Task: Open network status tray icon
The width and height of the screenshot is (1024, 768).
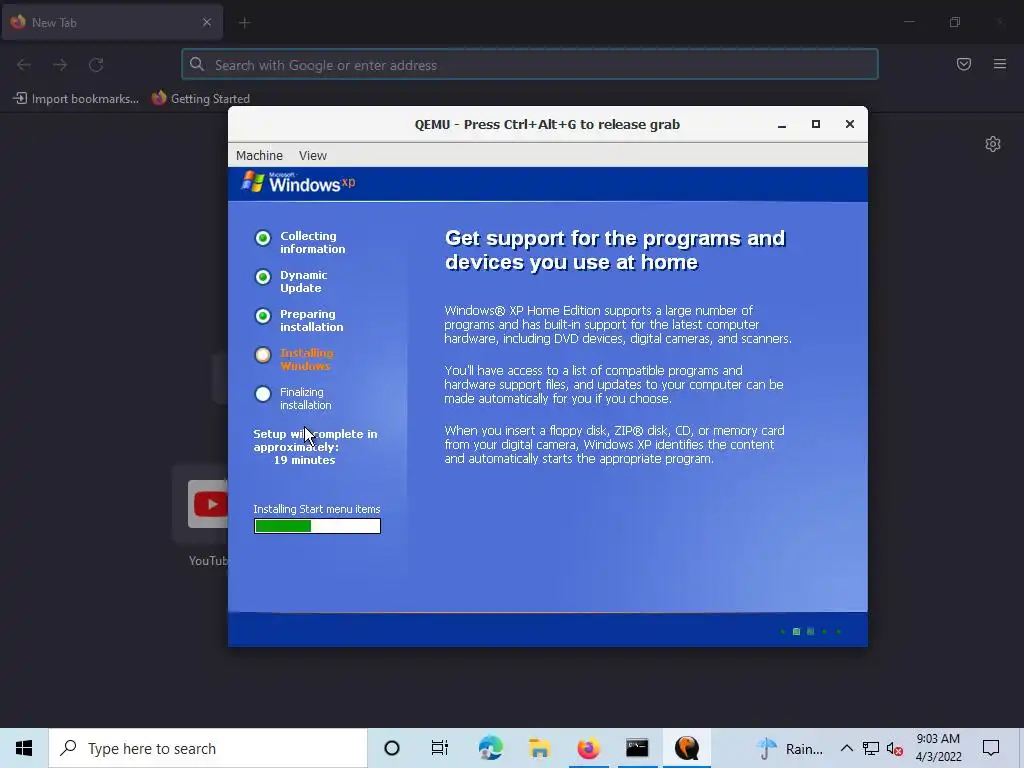Action: coord(871,748)
